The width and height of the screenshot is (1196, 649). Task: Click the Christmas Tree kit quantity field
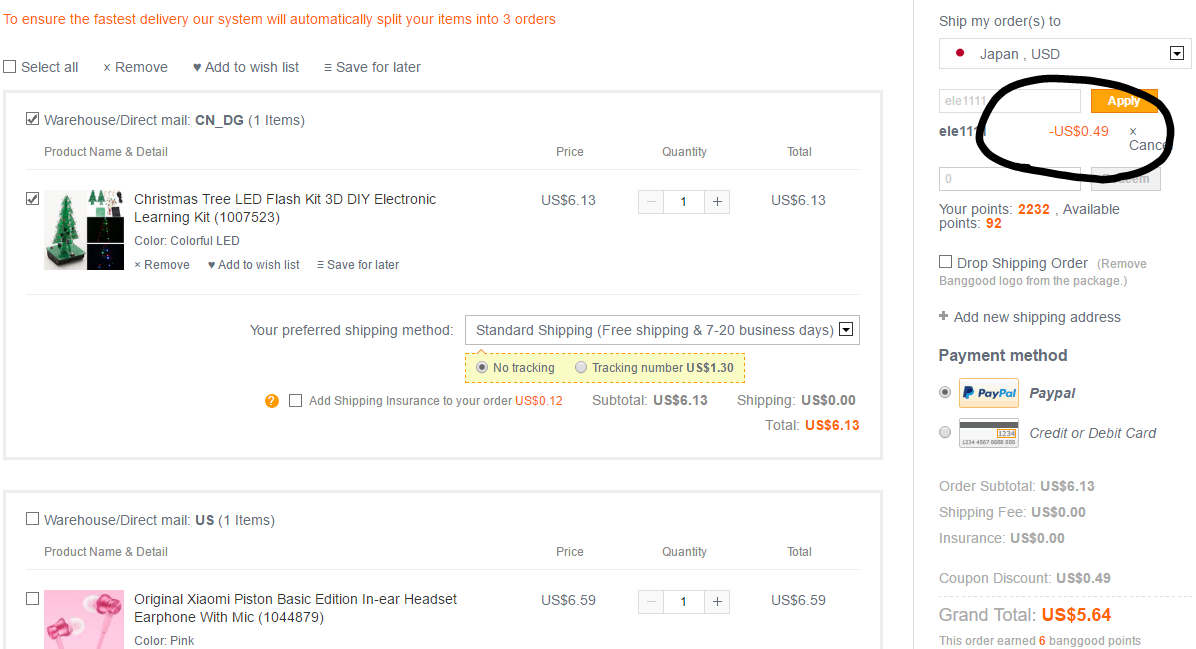point(684,202)
